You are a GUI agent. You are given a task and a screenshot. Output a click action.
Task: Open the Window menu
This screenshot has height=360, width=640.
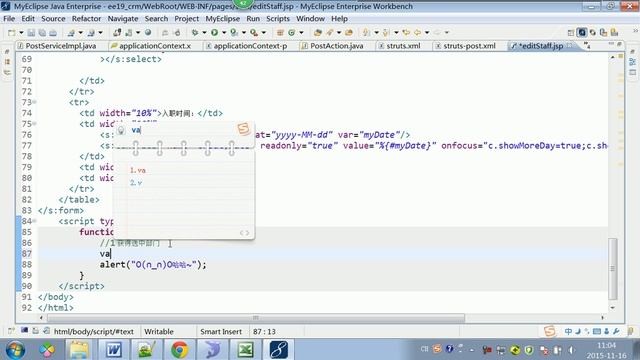[310, 19]
